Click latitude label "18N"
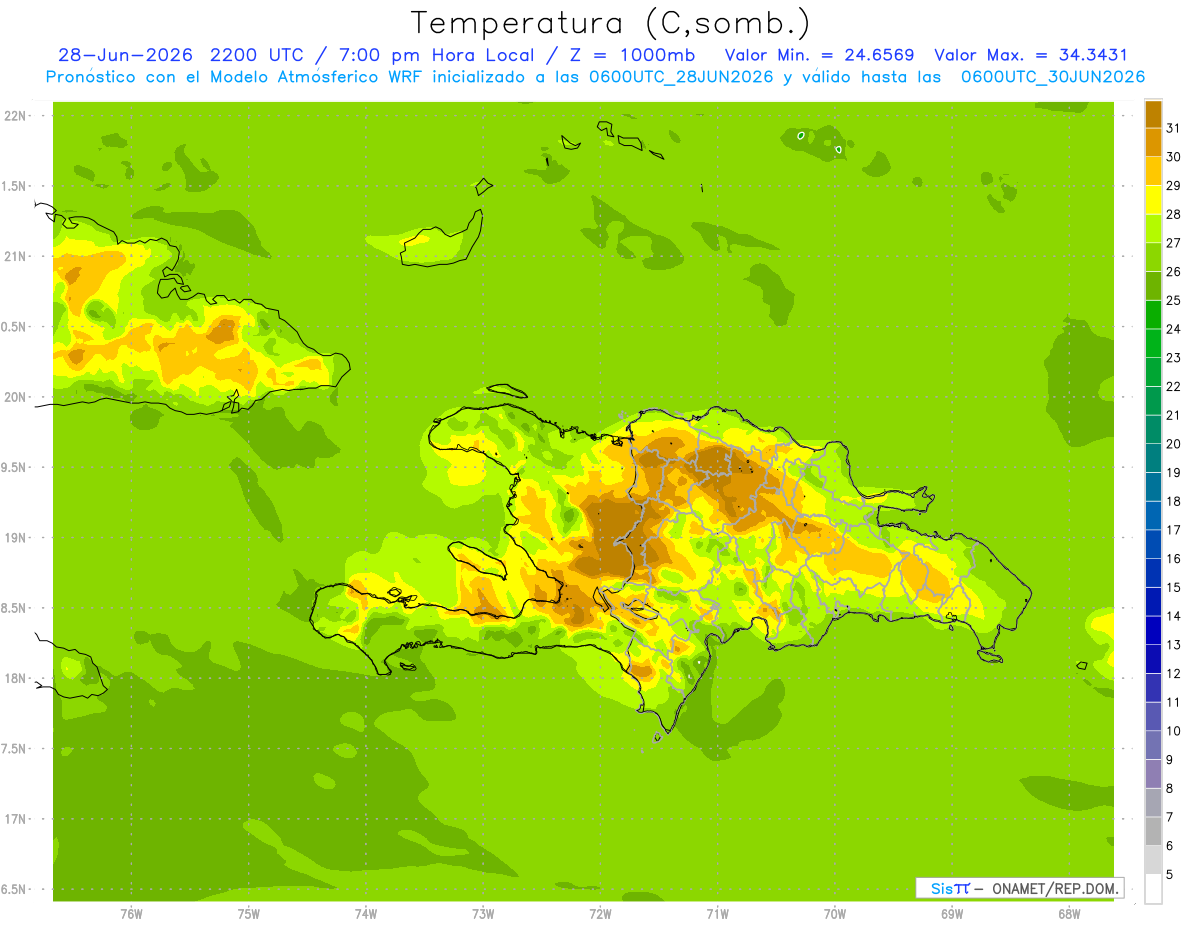 (x=15, y=678)
